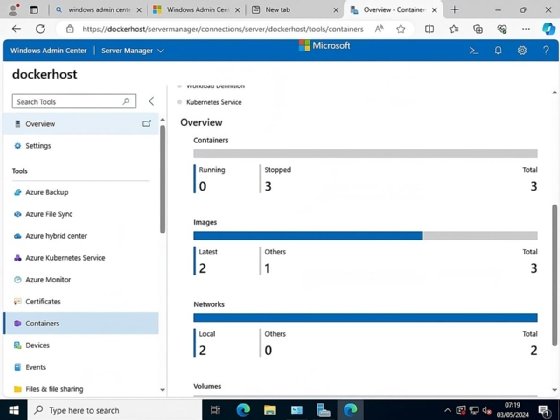
Task: Click the Containers progress bar
Action: [x=365, y=154]
